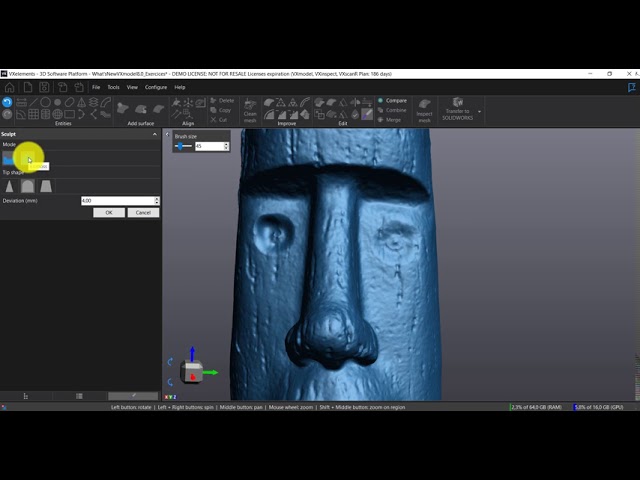Viewport: 640px width, 480px height.
Task: Select the pointed tip shape
Action: pyautogui.click(x=10, y=186)
